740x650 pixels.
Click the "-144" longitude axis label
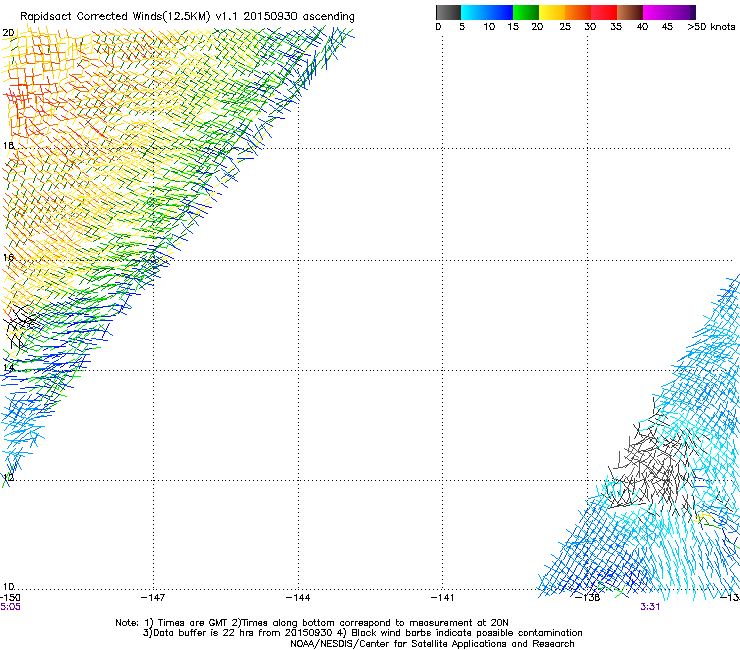coord(298,598)
